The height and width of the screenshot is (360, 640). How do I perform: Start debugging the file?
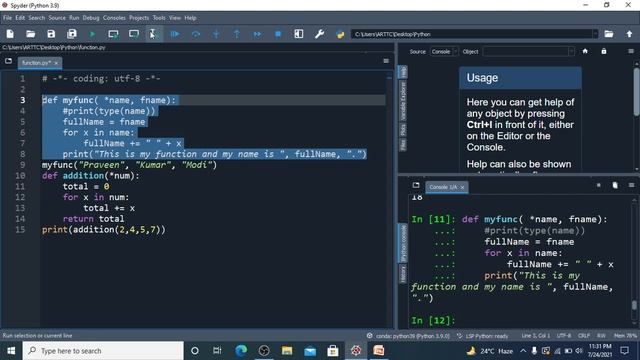point(175,34)
